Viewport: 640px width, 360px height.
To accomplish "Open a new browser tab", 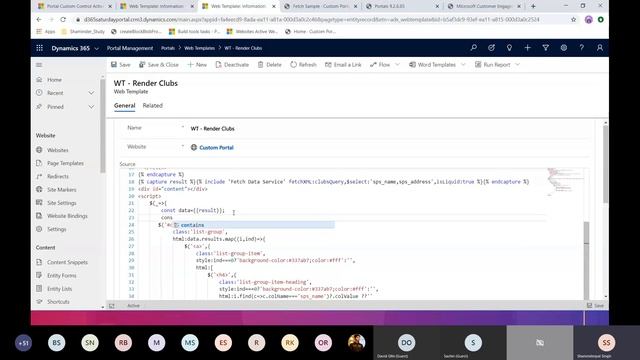I will [x=533, y=6].
